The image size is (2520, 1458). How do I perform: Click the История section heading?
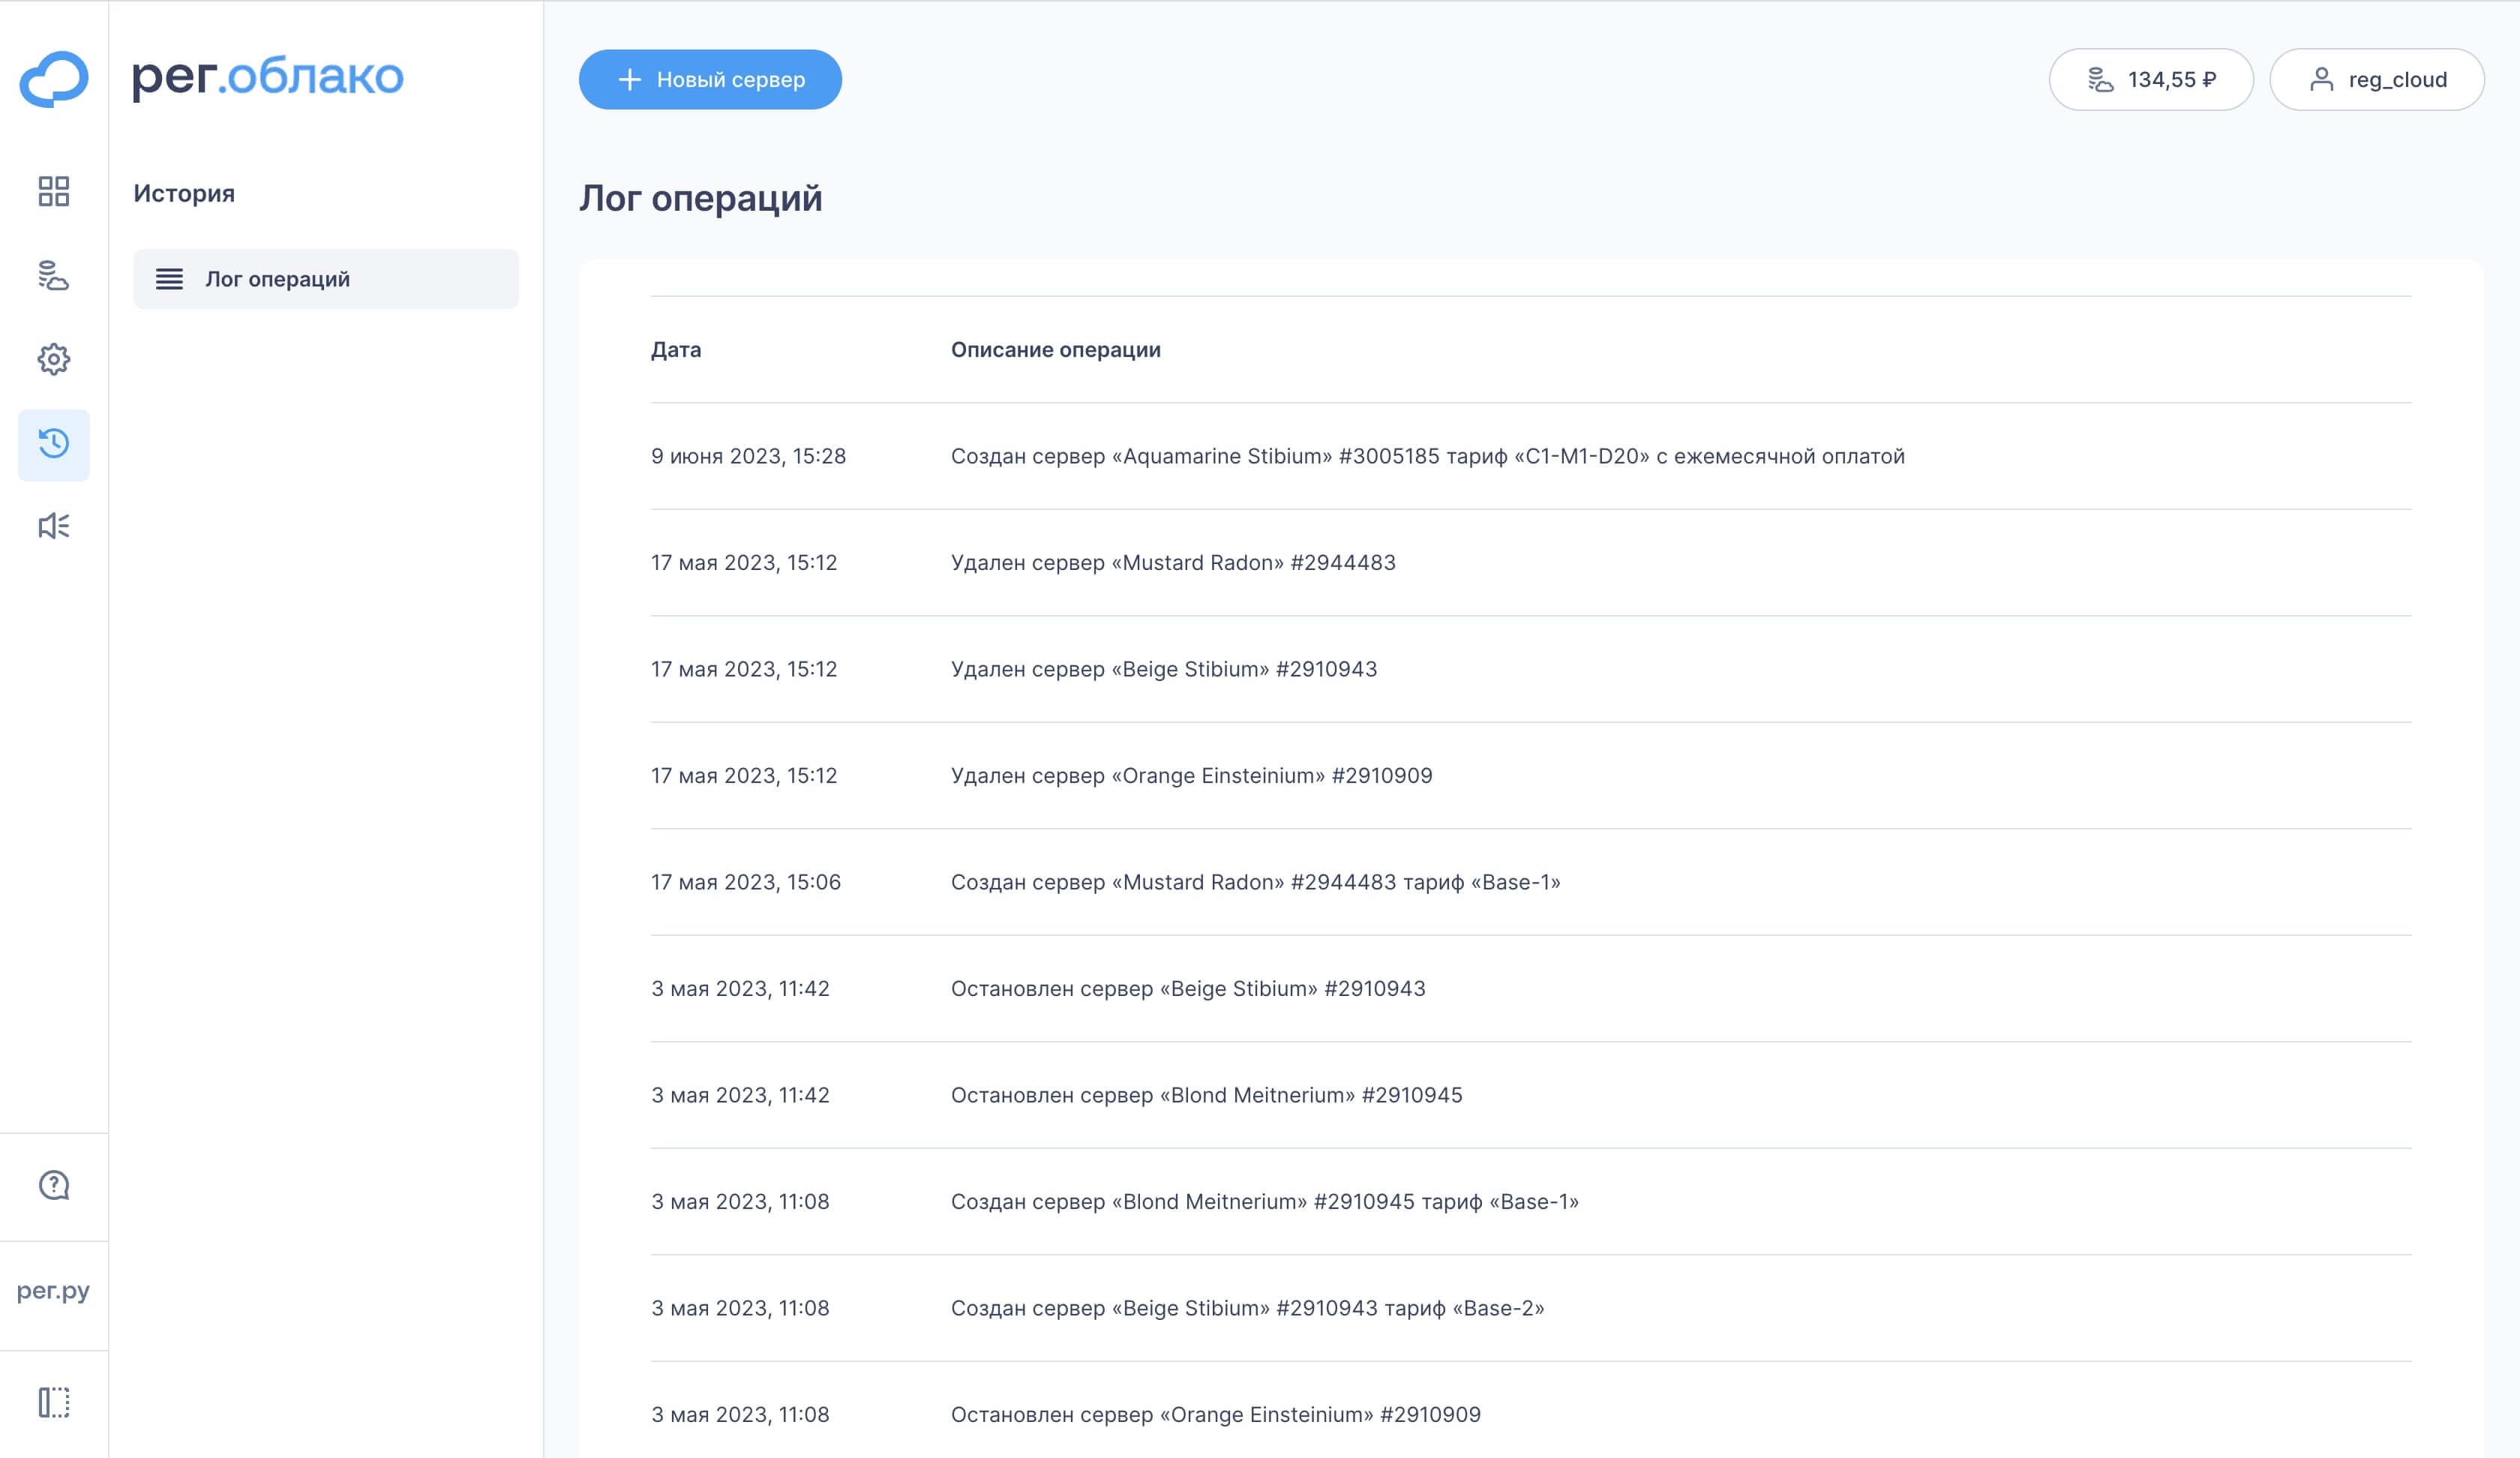pos(184,194)
